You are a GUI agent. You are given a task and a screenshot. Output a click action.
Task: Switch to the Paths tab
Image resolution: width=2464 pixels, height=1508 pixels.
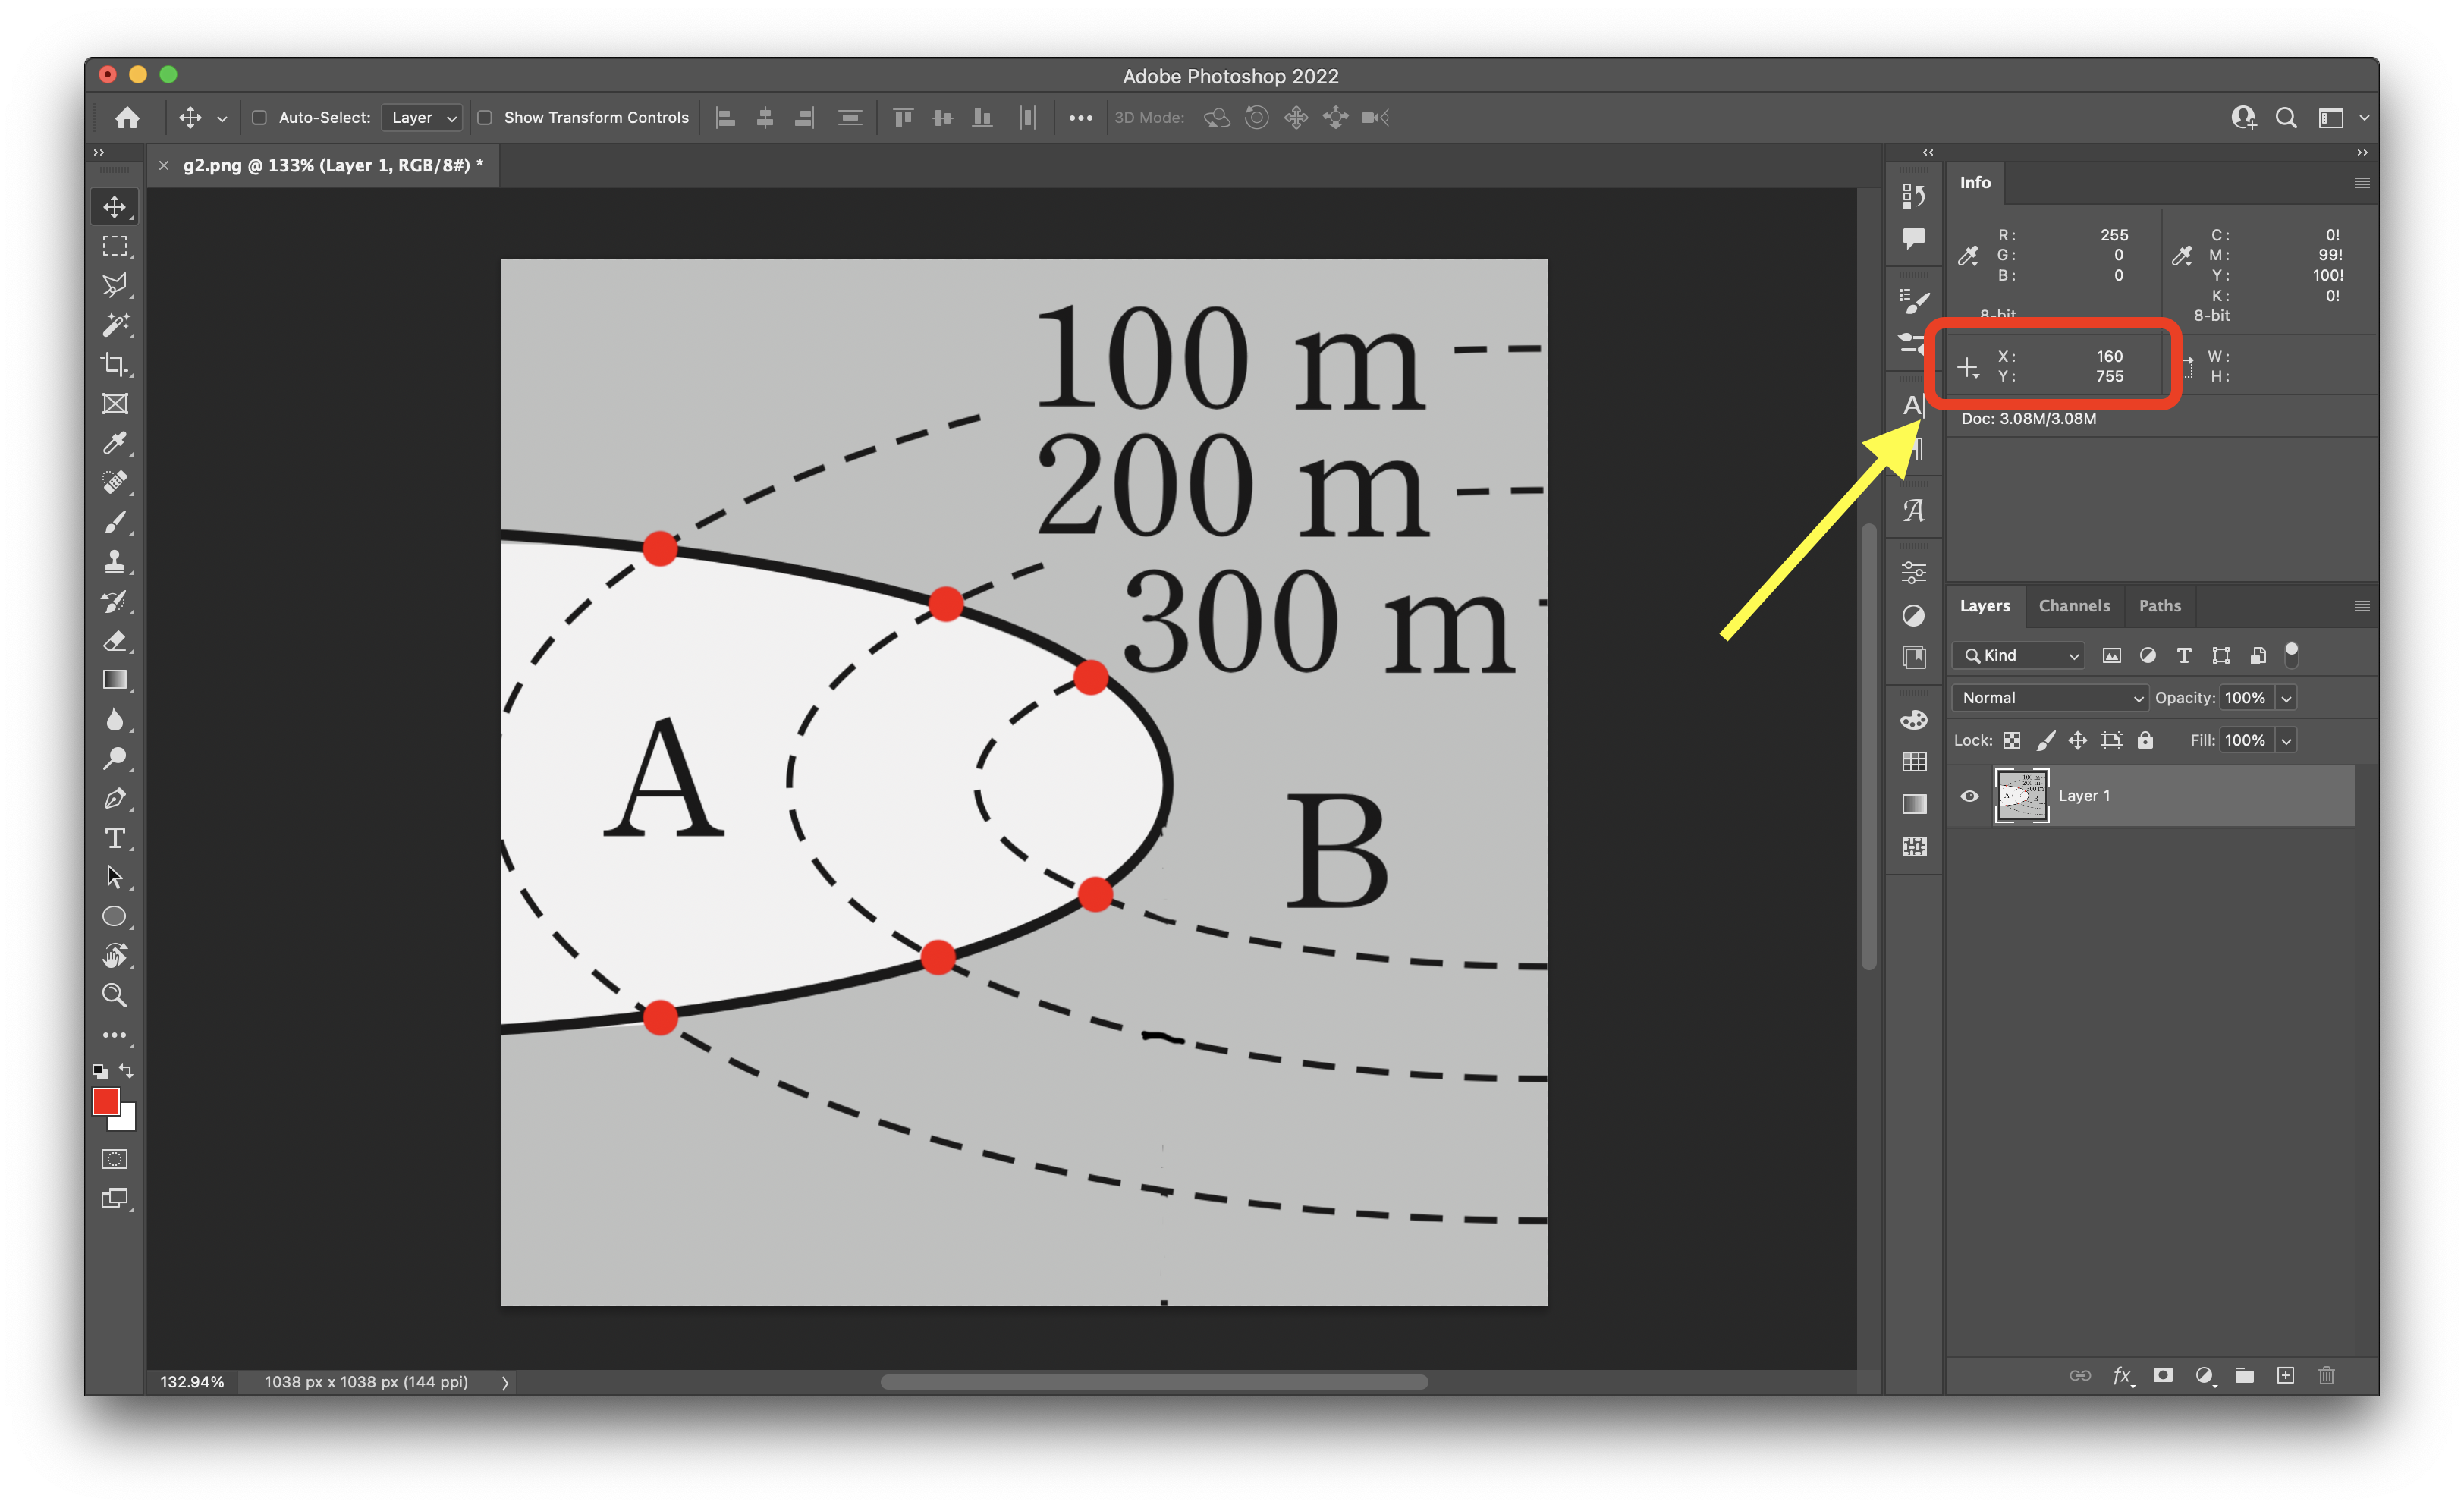click(2159, 606)
